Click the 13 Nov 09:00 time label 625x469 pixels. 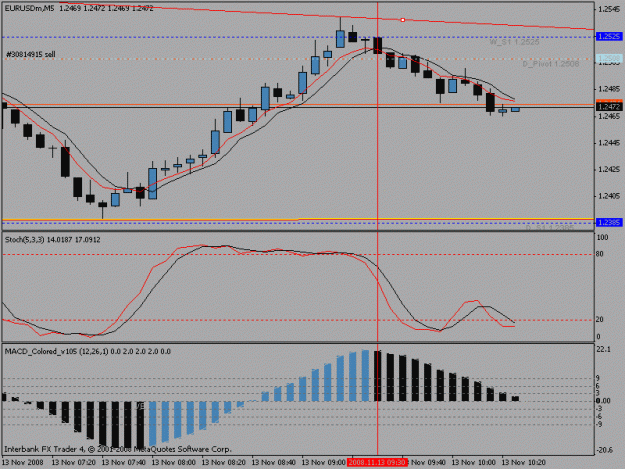pyautogui.click(x=324, y=463)
